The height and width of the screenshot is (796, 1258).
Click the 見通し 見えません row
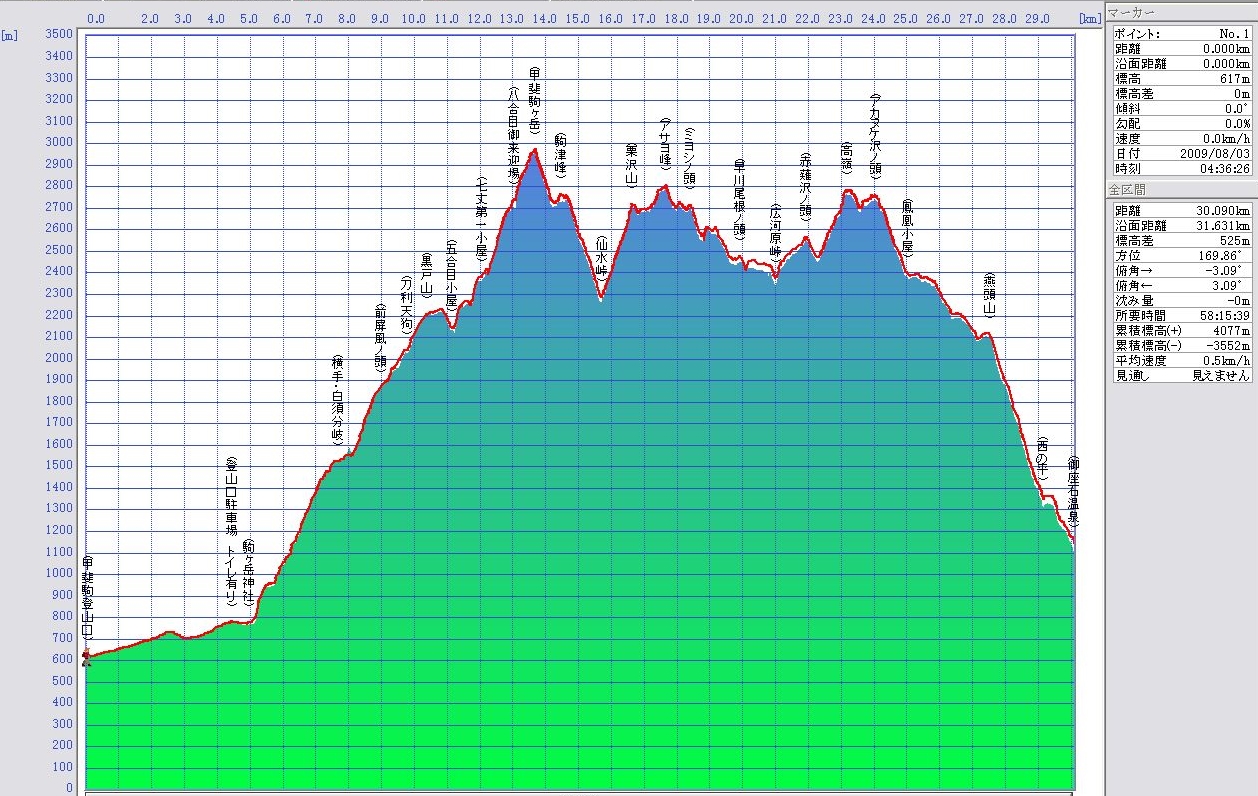pyautogui.click(x=1180, y=375)
